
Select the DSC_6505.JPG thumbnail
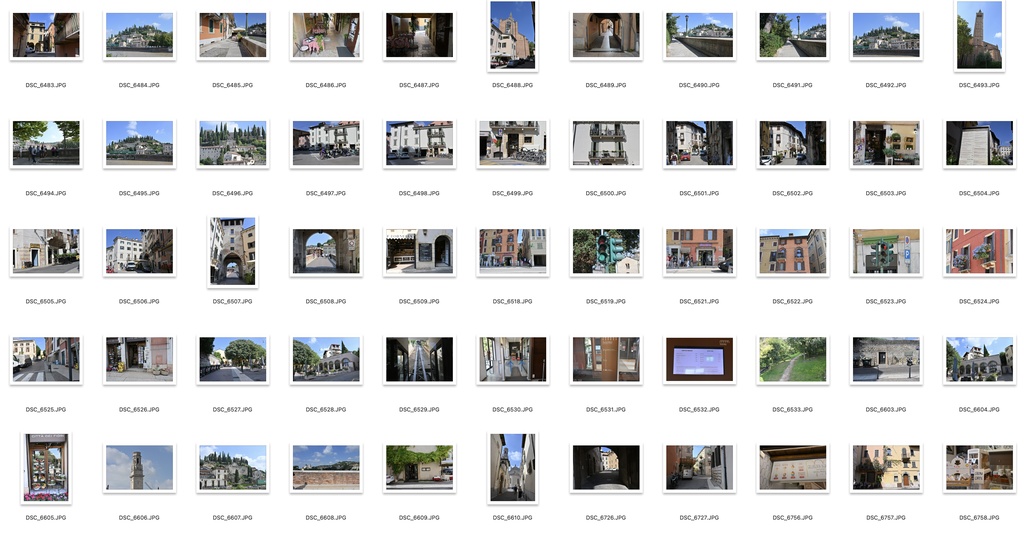tap(46, 251)
